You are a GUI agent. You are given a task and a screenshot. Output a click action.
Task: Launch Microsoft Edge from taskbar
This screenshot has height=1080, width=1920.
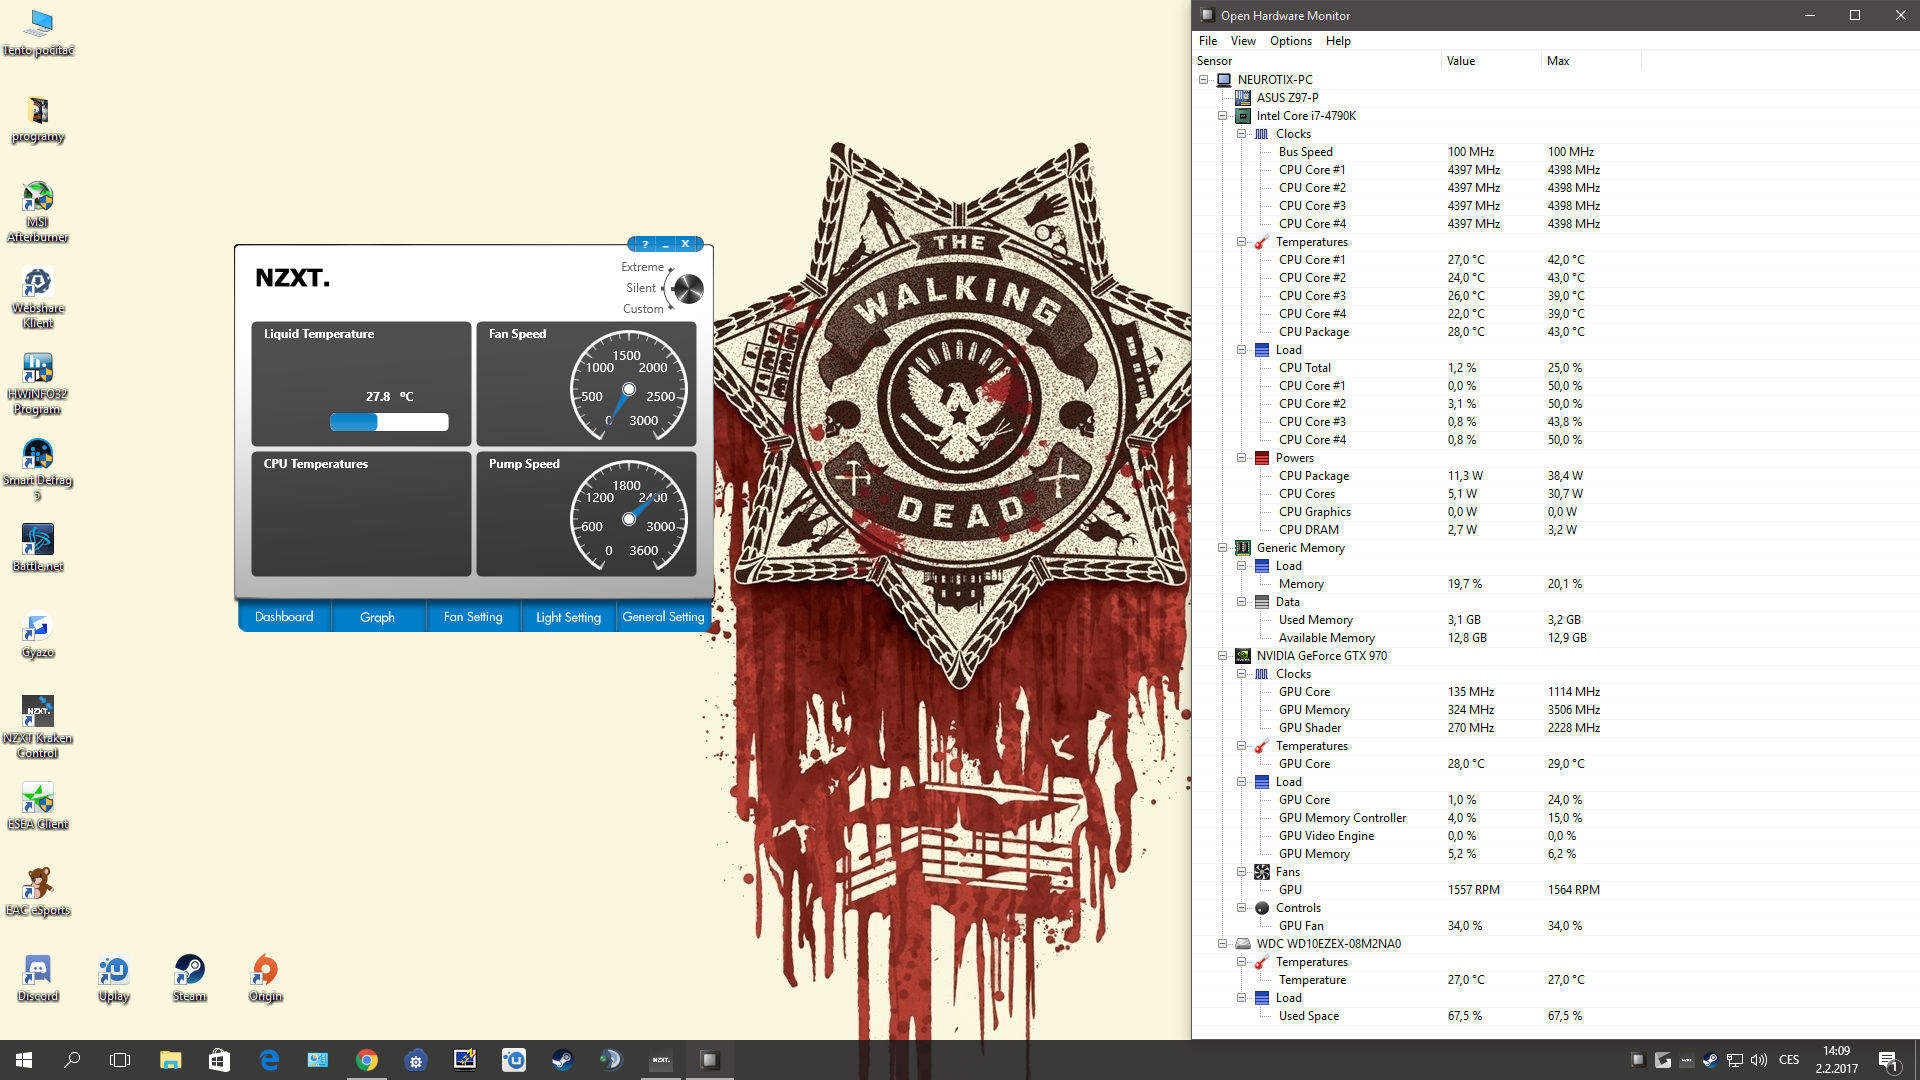tap(269, 1060)
